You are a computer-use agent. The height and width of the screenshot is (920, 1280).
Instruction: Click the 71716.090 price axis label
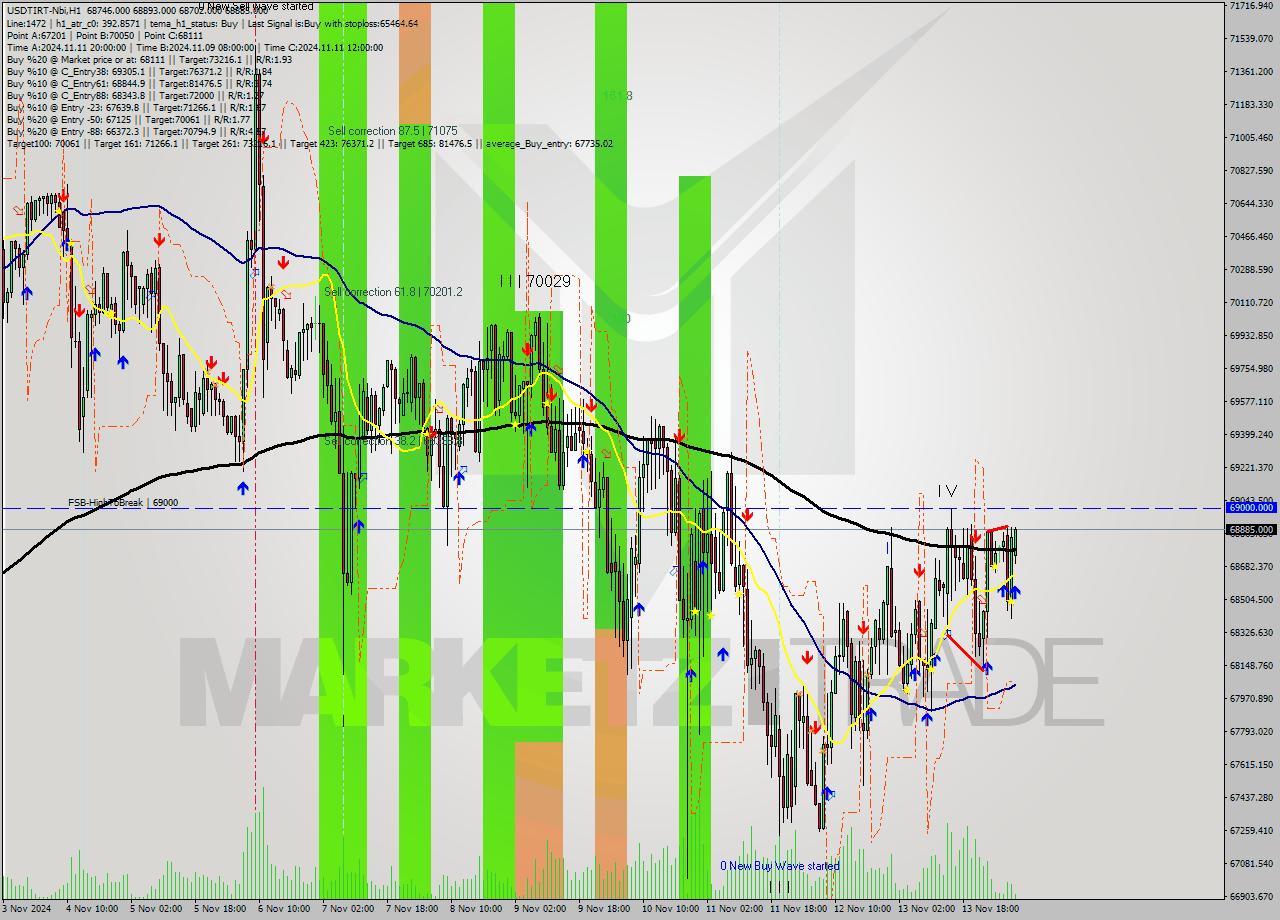click(x=1251, y=6)
